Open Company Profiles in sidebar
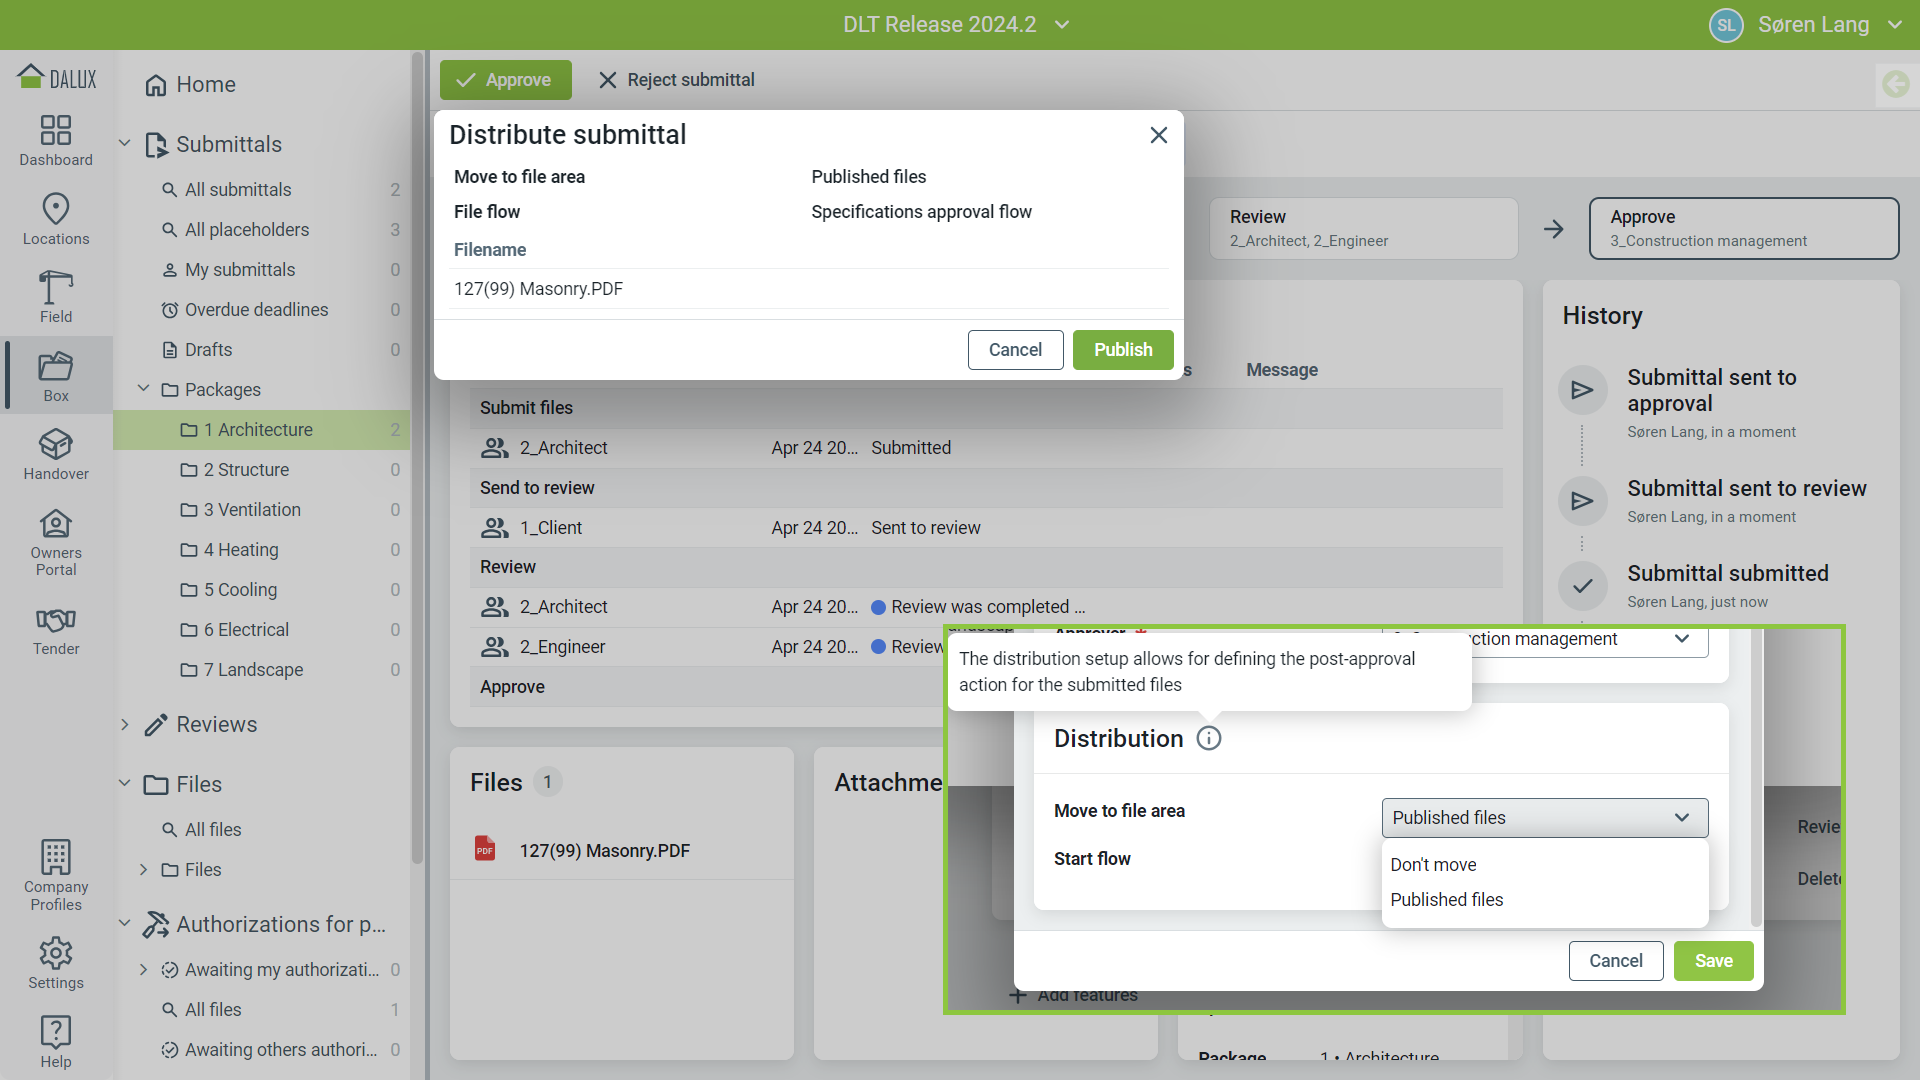This screenshot has height=1080, width=1920. pyautogui.click(x=56, y=875)
